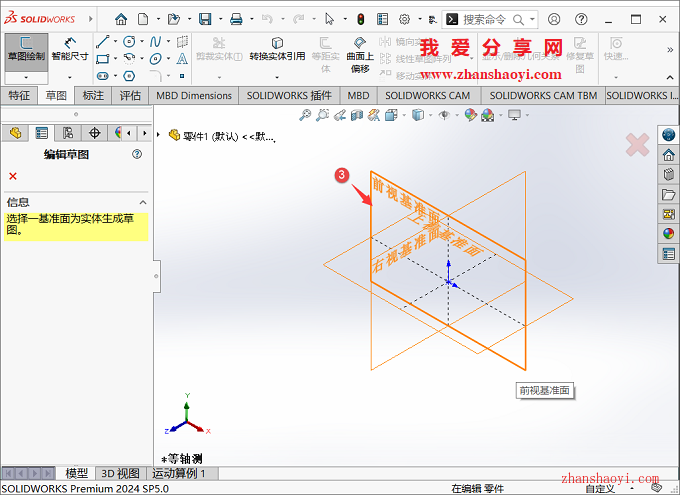Open the PropertyManager panel tab icon
680x495 pixels.
(x=41, y=133)
